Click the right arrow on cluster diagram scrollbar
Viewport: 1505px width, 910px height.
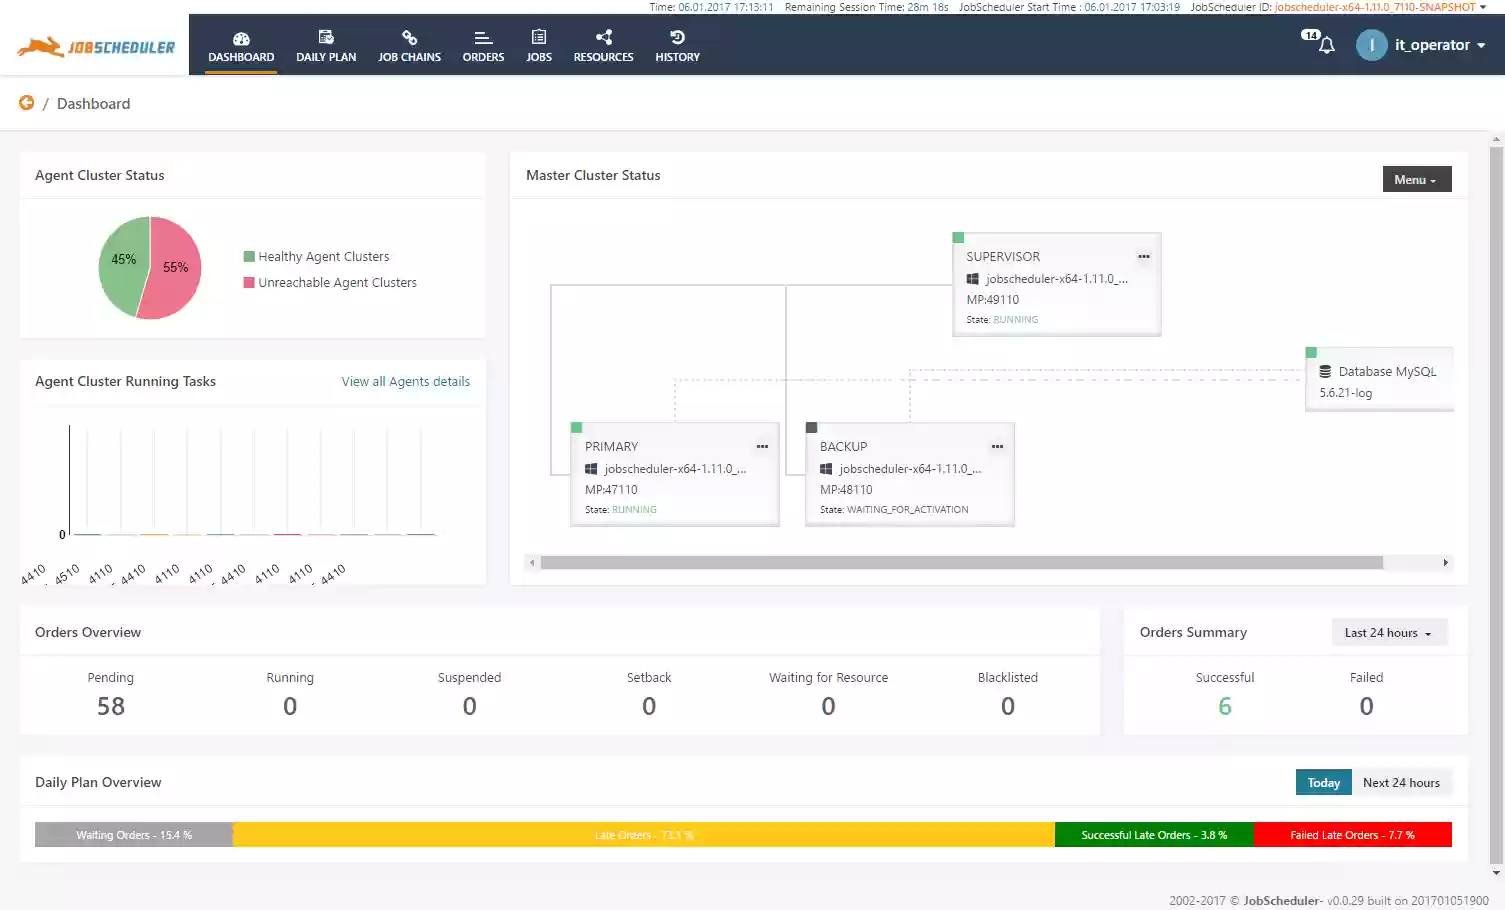tap(1444, 562)
